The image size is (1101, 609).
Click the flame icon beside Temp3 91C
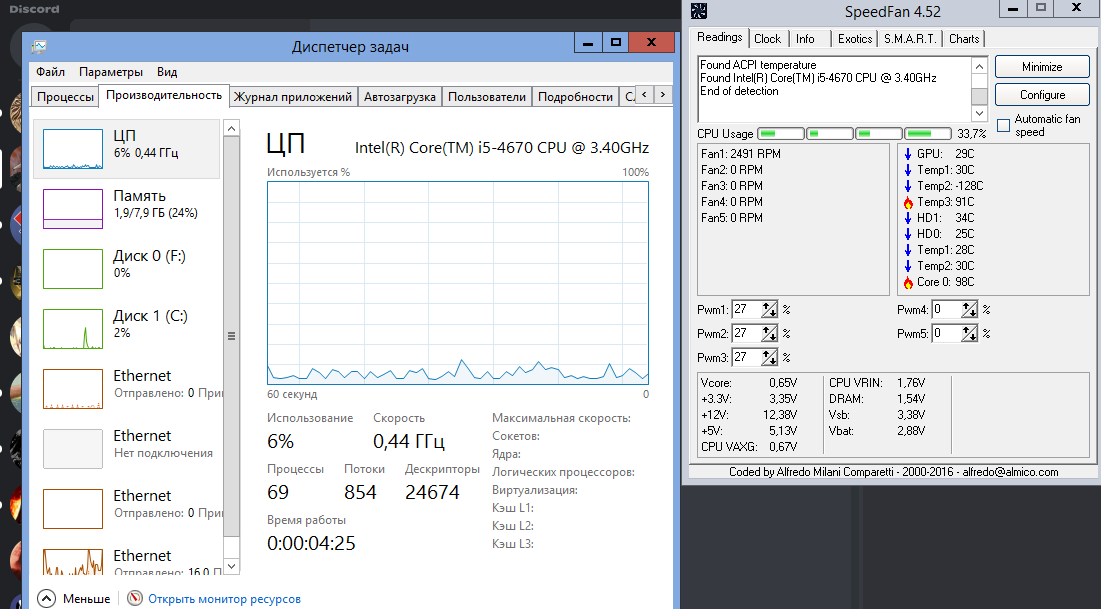click(x=908, y=202)
